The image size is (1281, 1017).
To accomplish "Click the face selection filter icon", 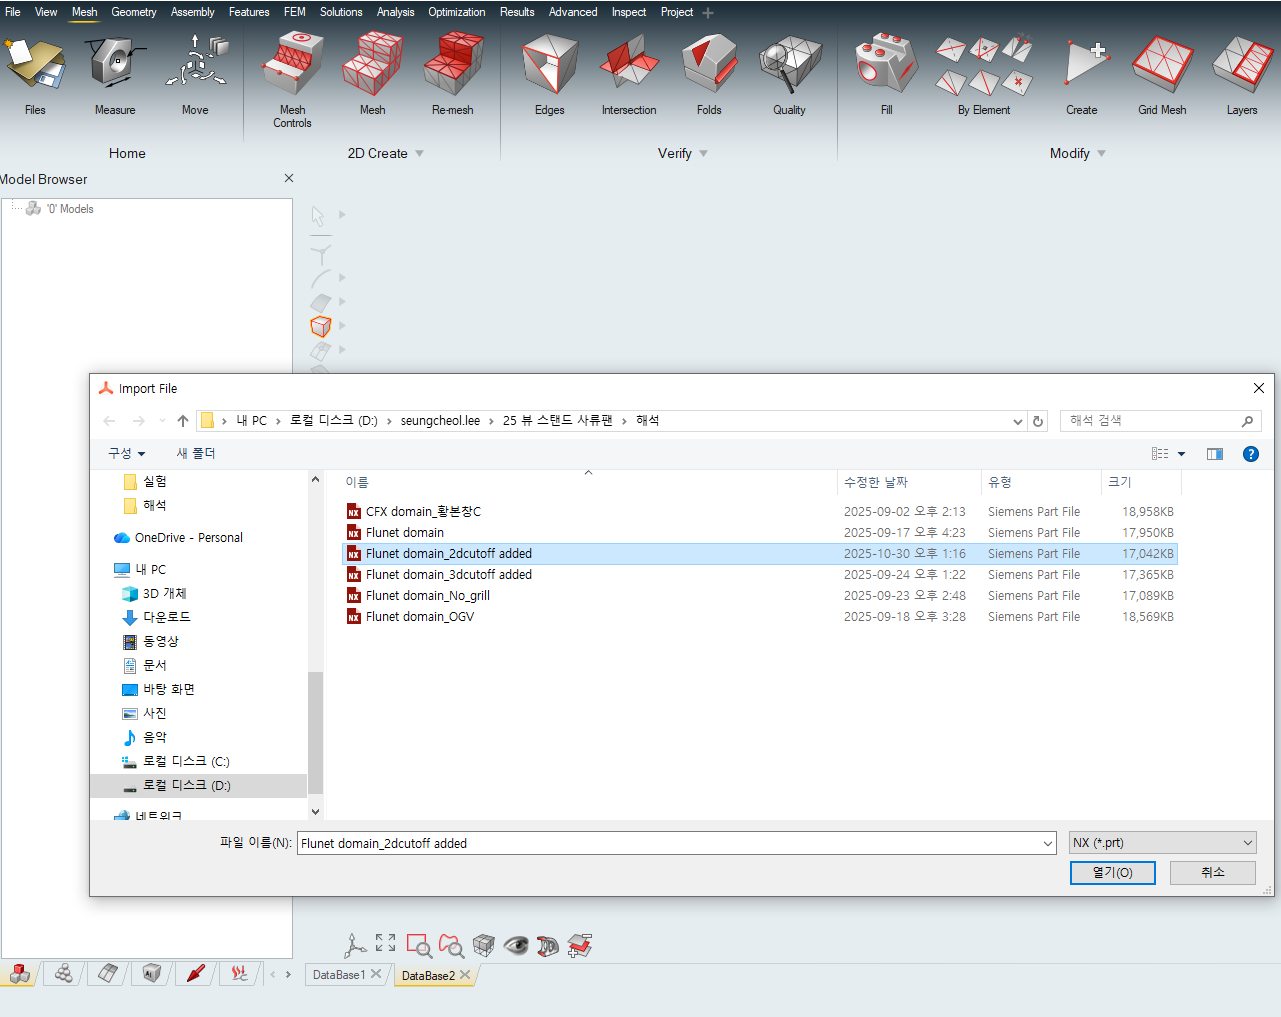I will [320, 302].
